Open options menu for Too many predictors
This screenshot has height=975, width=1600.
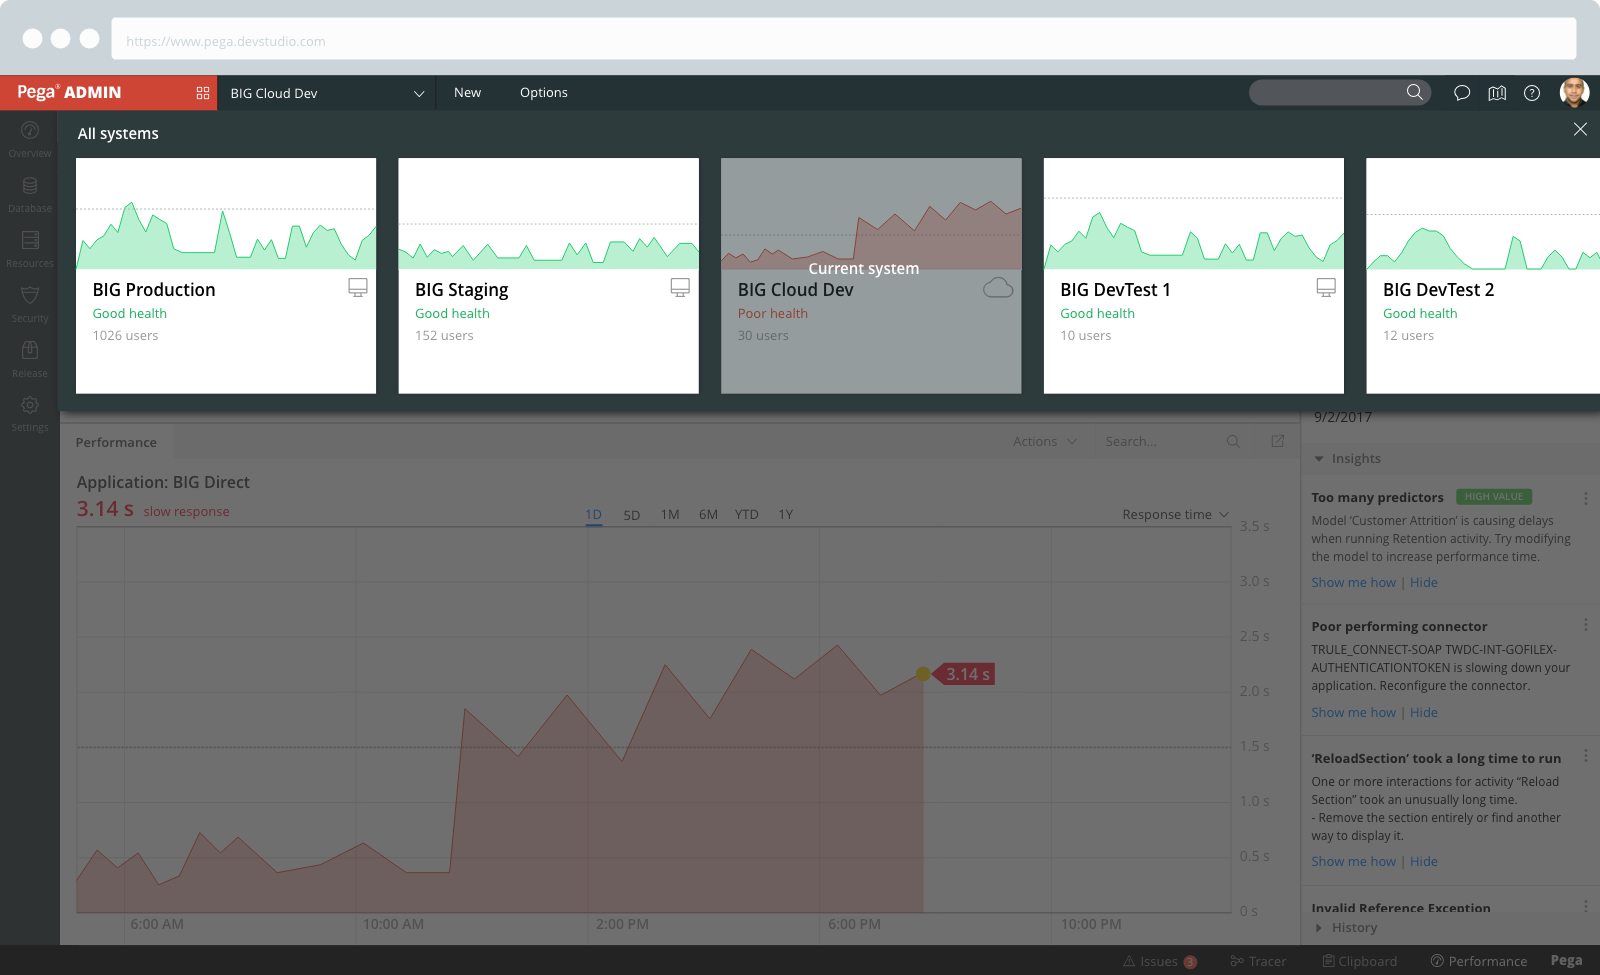tap(1586, 497)
